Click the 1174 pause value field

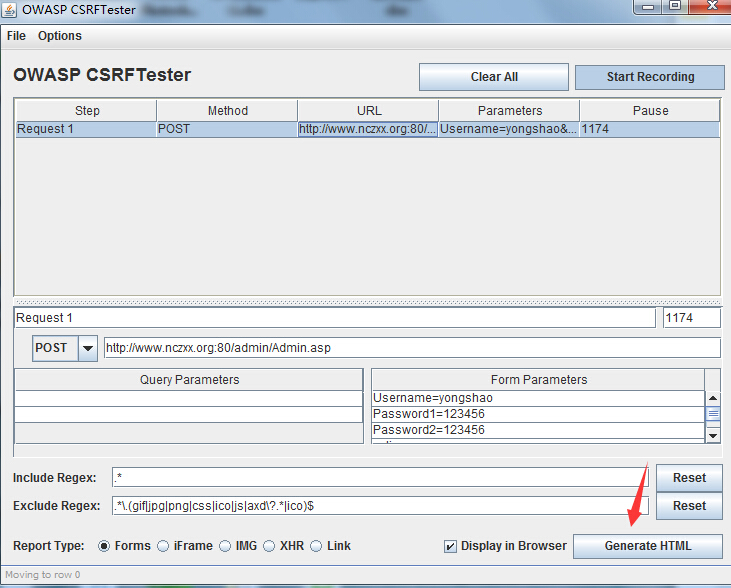pyautogui.click(x=692, y=318)
